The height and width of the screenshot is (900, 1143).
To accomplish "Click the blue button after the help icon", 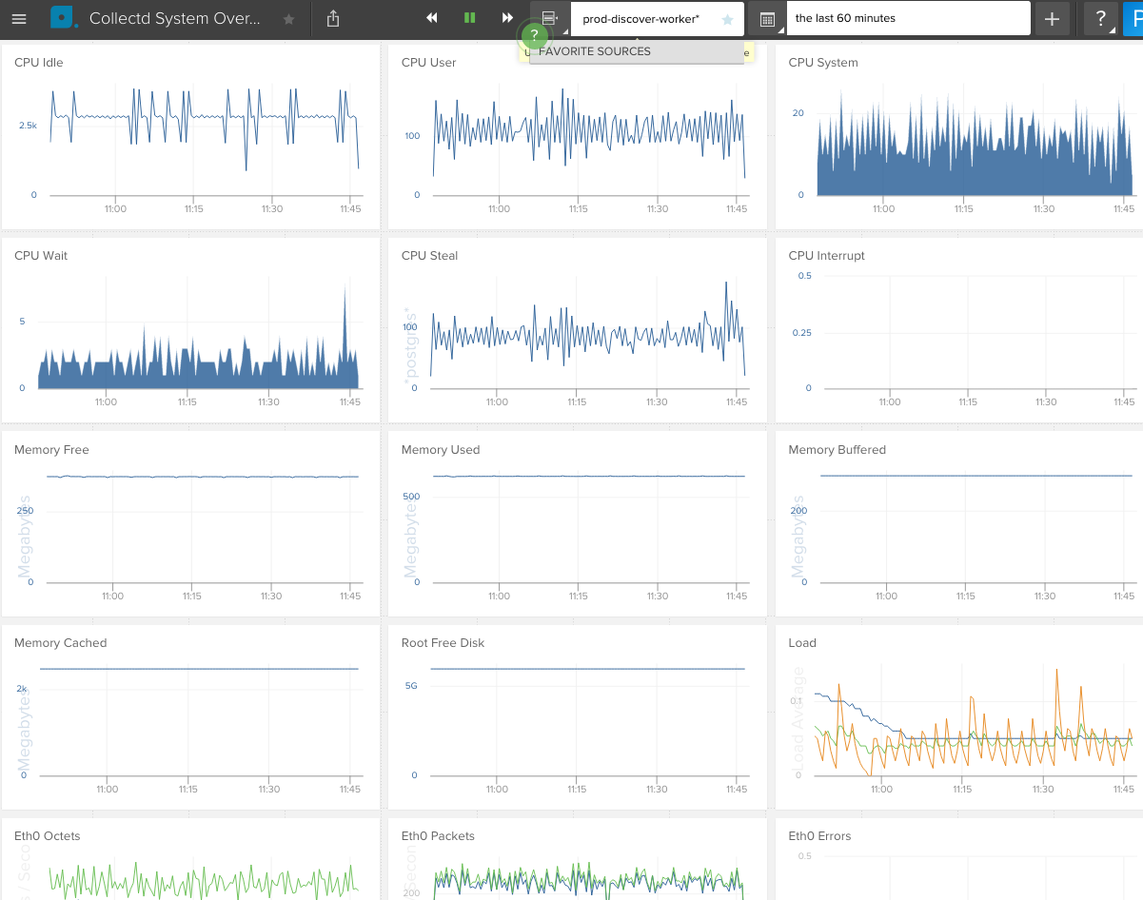I will coord(1134,19).
